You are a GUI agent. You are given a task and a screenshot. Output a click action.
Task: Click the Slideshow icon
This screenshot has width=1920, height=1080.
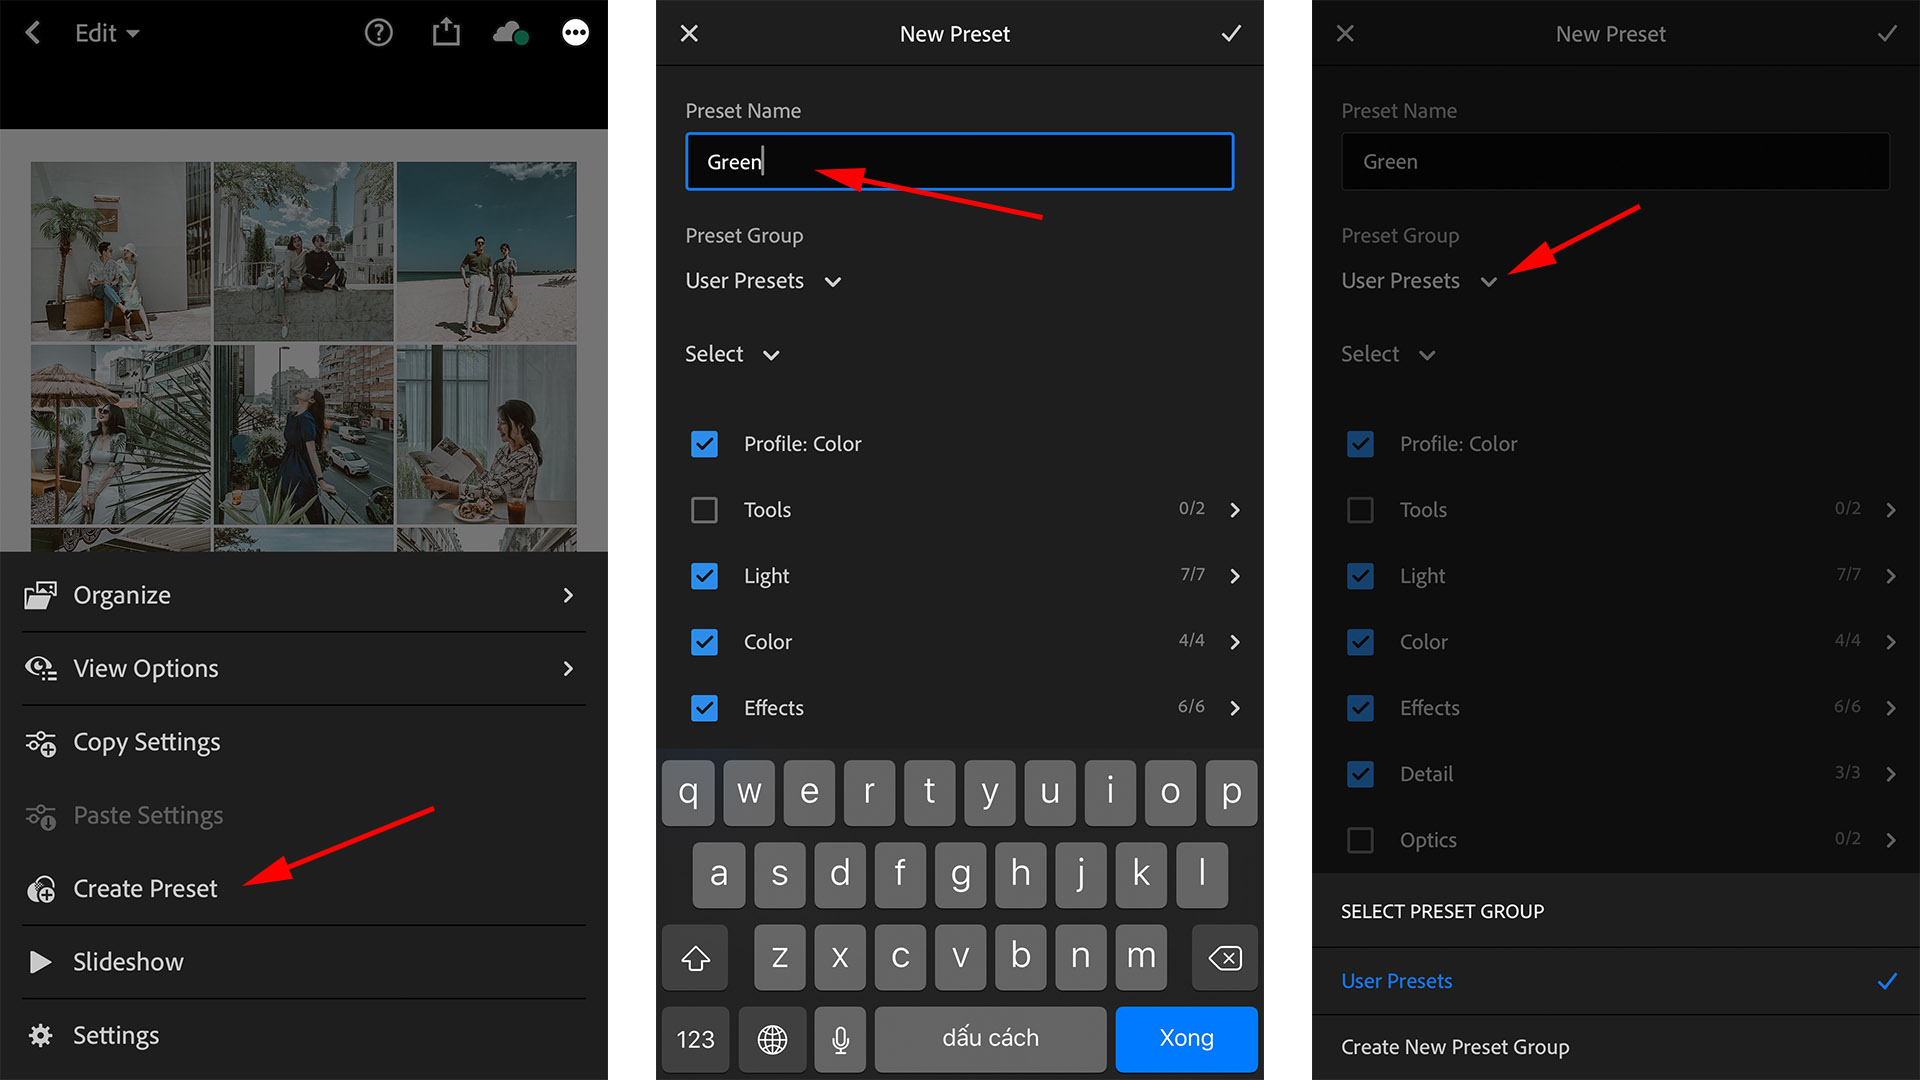[42, 961]
